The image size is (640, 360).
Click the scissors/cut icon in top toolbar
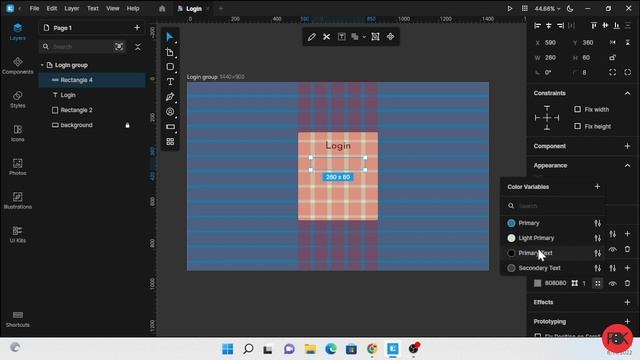coord(327,37)
